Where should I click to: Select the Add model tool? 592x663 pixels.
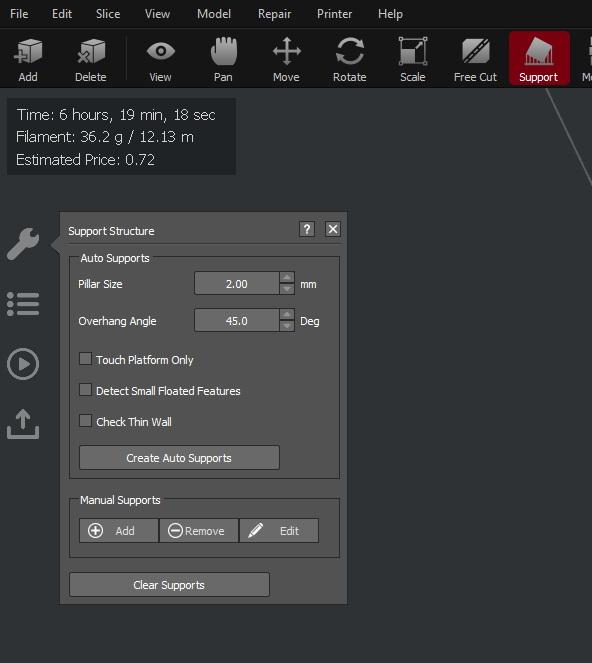(x=28, y=59)
